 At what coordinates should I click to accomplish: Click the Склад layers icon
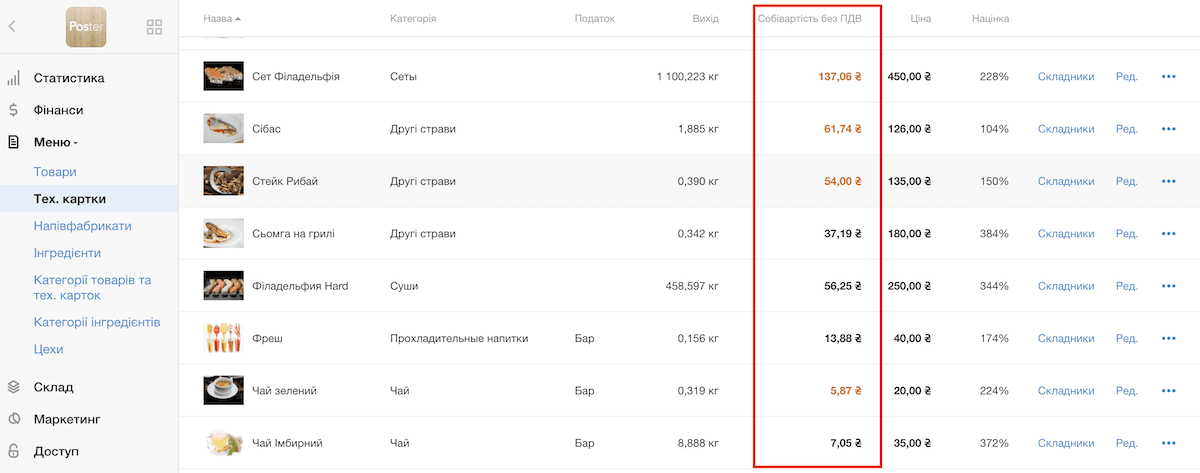(x=13, y=387)
